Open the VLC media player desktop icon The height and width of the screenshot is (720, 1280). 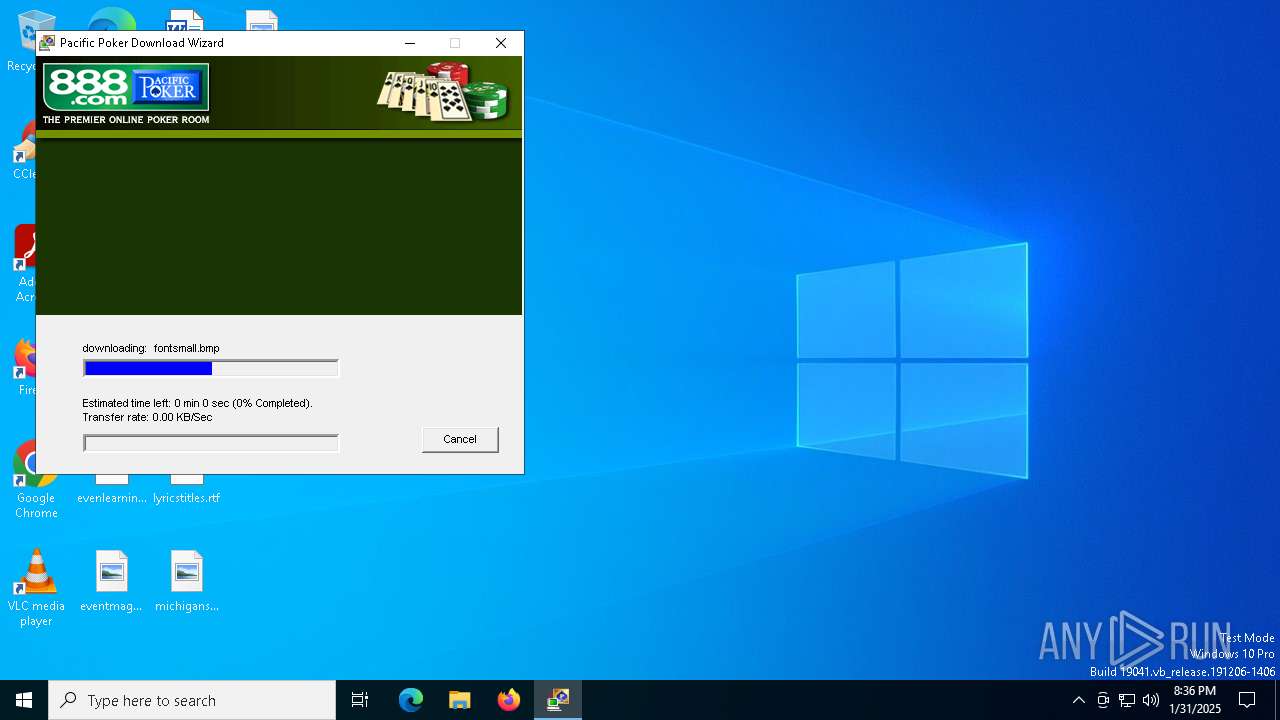36,589
